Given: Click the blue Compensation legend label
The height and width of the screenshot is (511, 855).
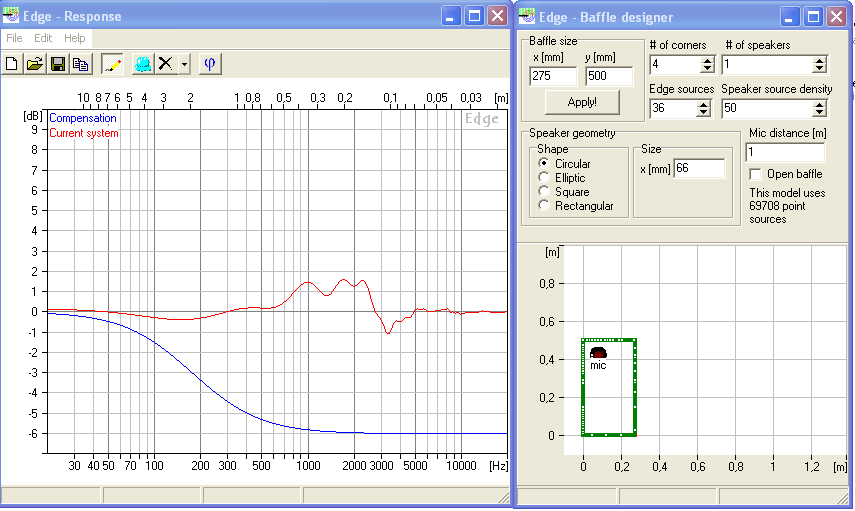Looking at the screenshot, I should pos(83,118).
